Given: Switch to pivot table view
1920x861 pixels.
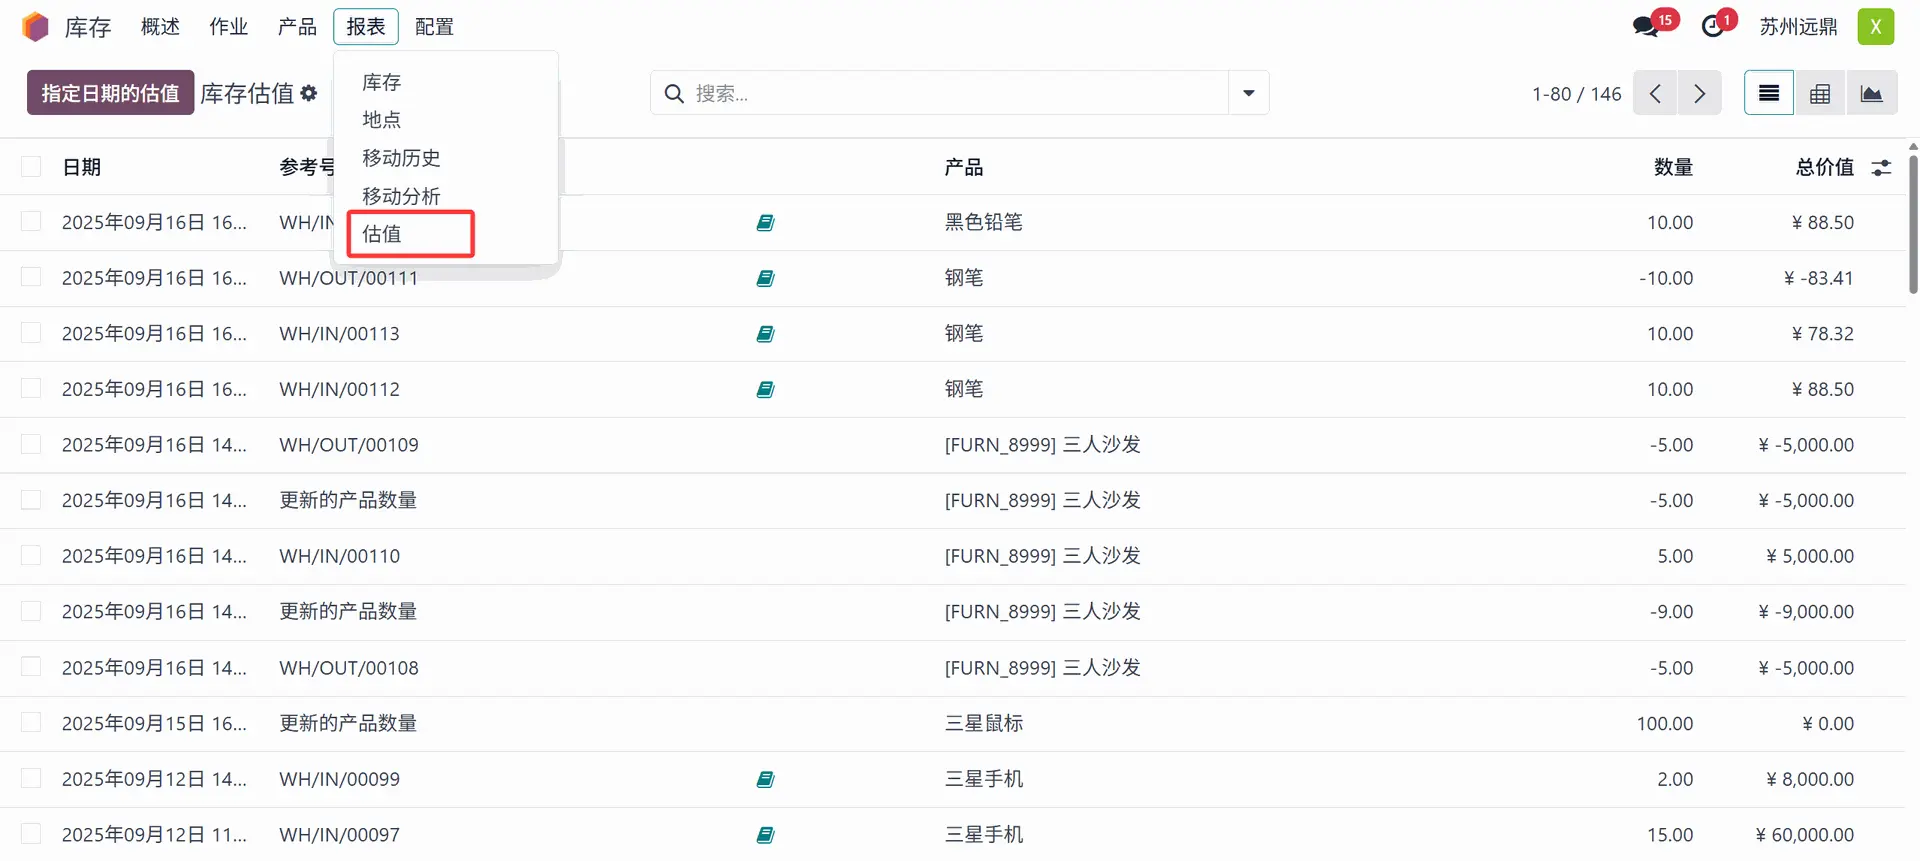Looking at the screenshot, I should [x=1820, y=93].
